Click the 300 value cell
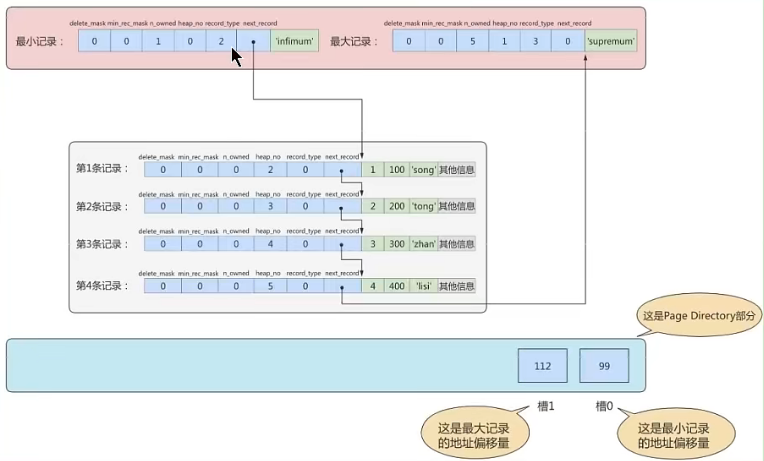 coord(397,244)
